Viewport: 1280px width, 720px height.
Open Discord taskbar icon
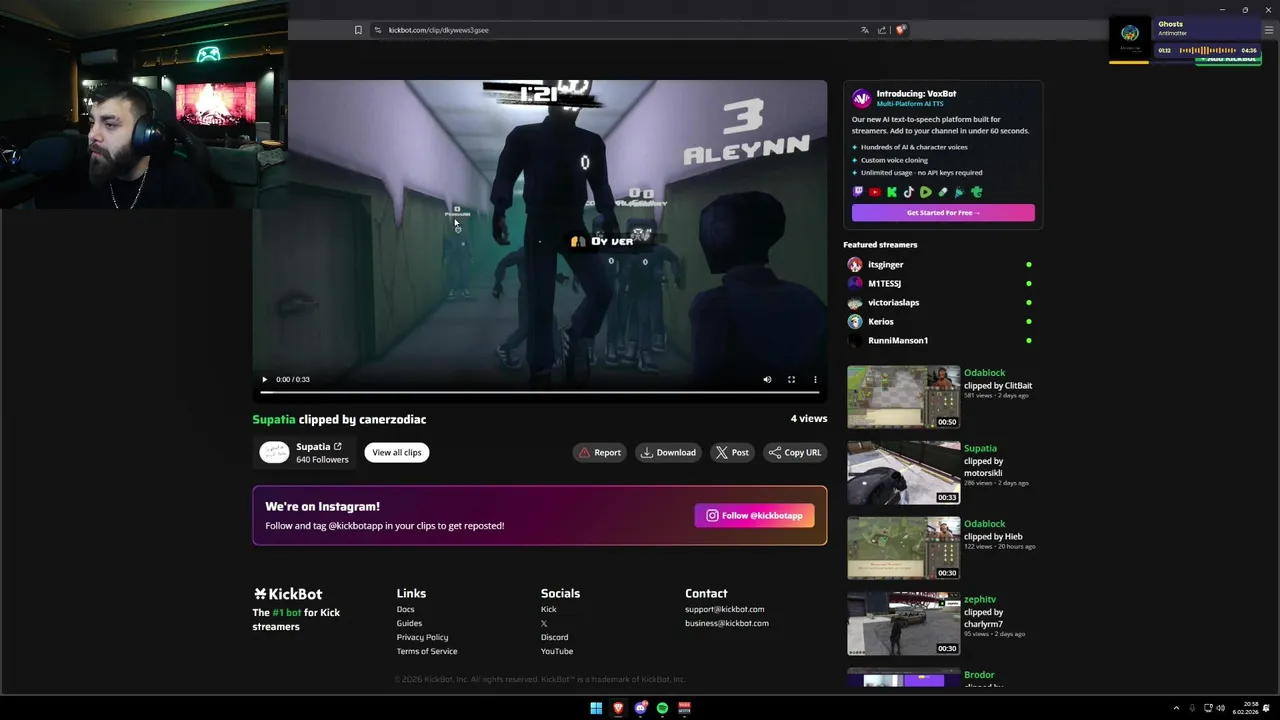(x=641, y=708)
